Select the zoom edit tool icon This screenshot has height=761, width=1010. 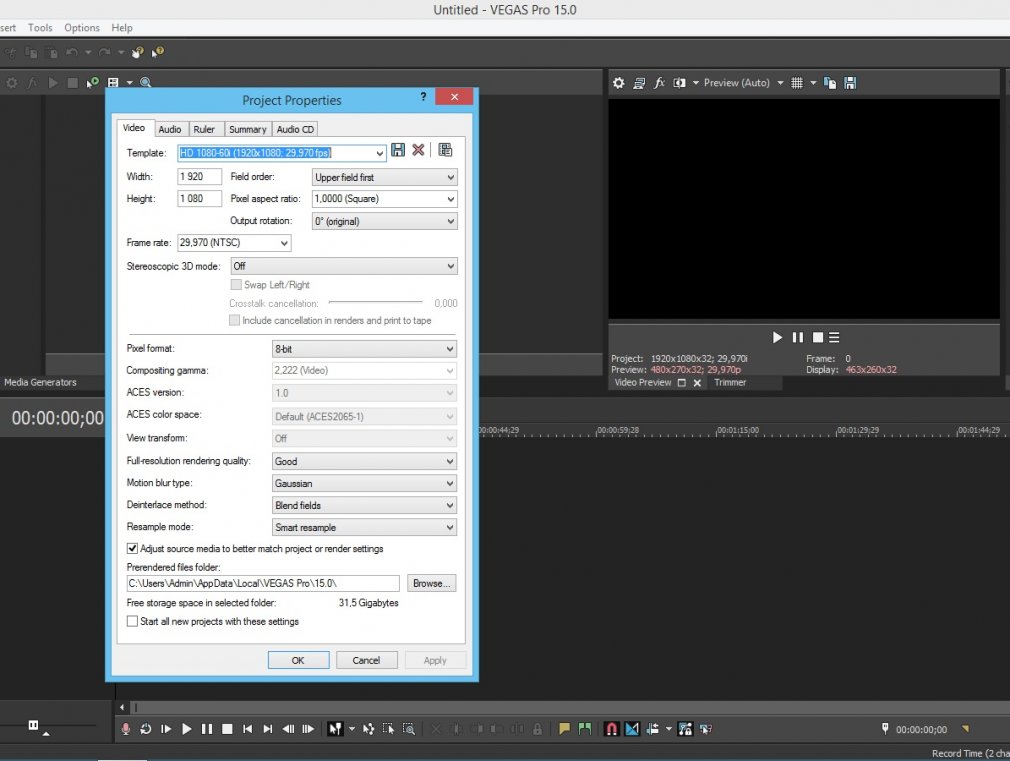pyautogui.click(x=409, y=729)
